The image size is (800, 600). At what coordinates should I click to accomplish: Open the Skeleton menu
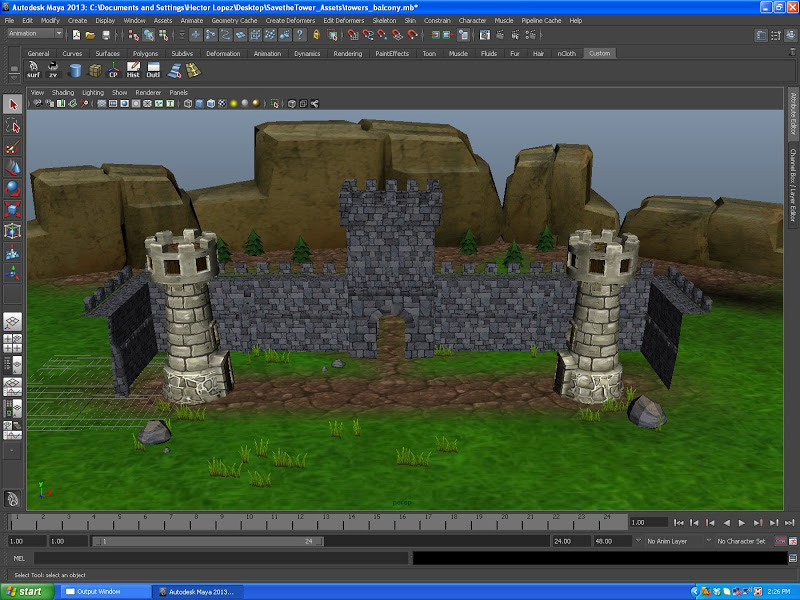(x=384, y=20)
